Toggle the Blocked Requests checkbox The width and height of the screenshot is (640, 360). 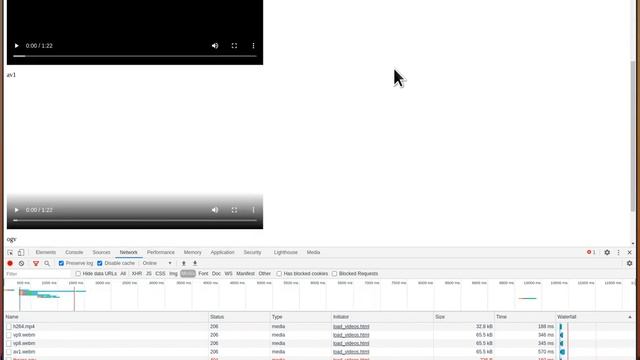pos(335,274)
